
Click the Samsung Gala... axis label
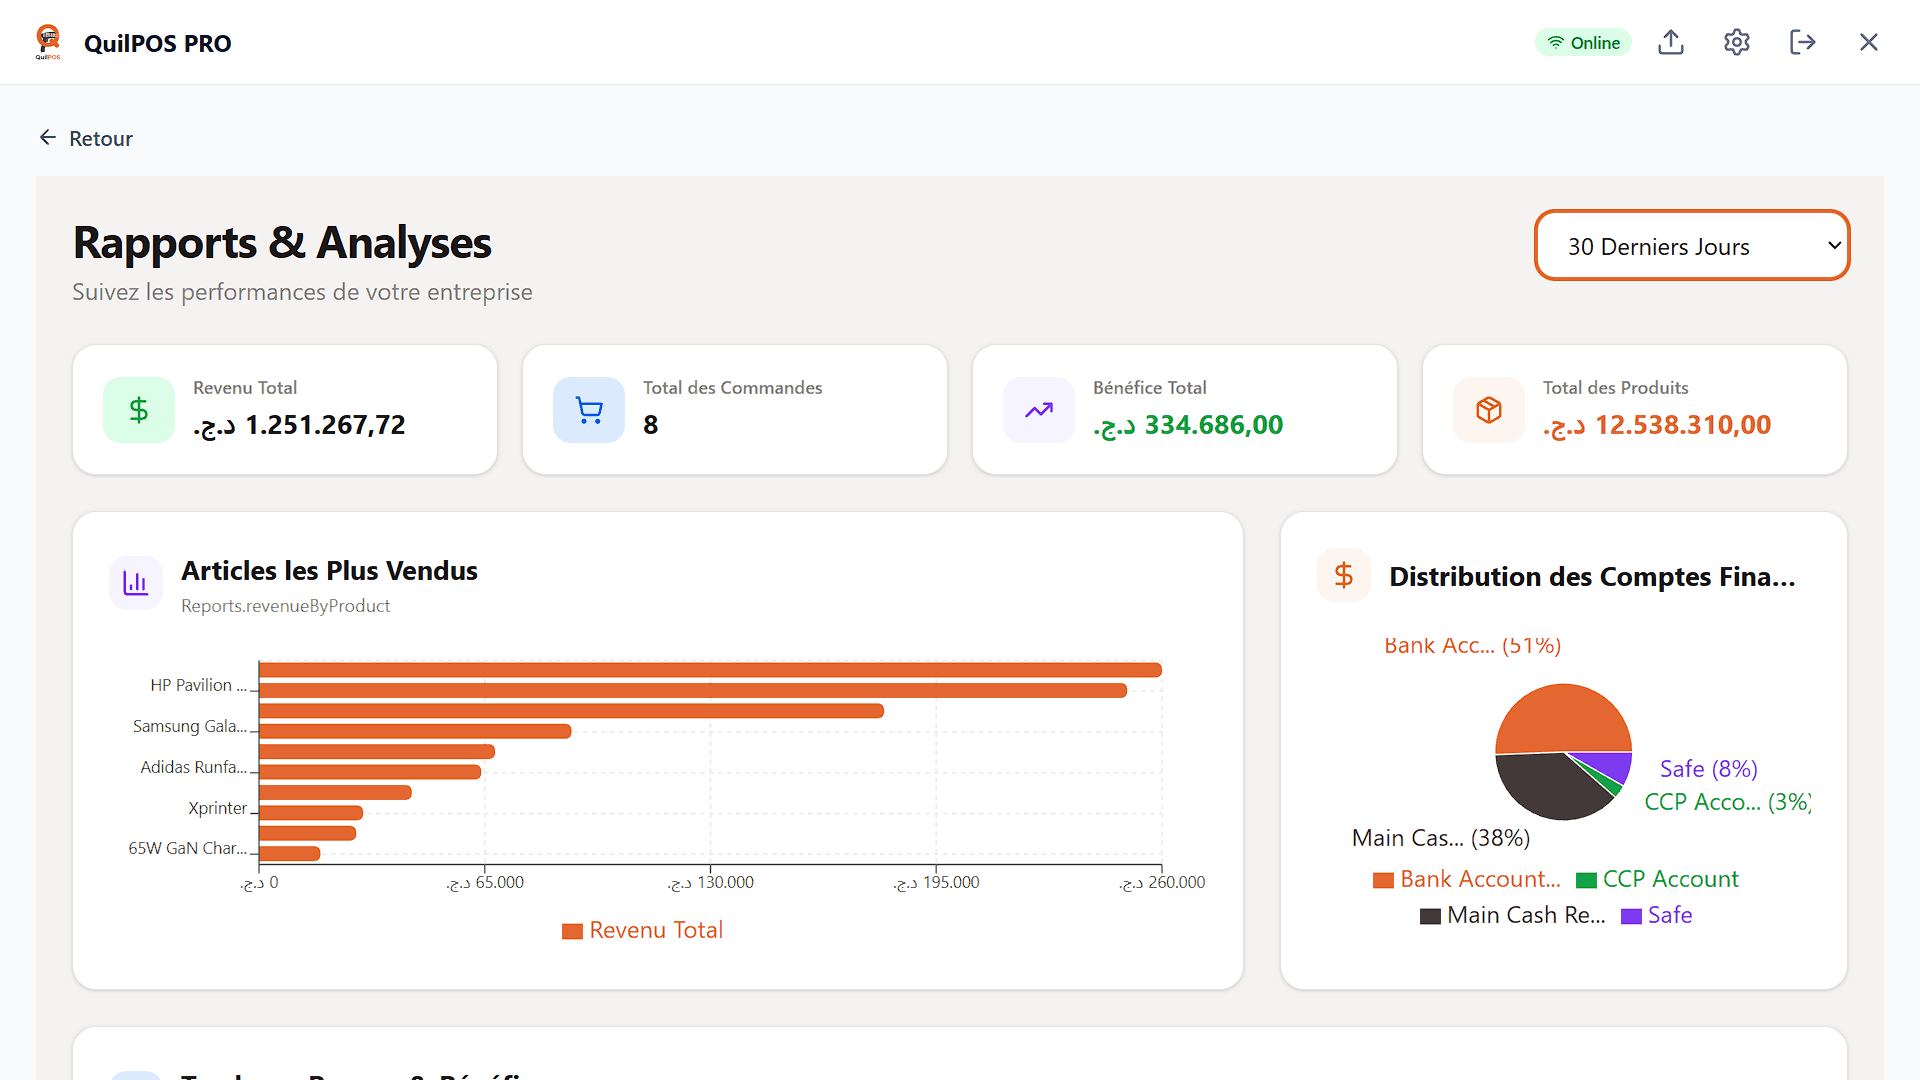[x=189, y=726]
